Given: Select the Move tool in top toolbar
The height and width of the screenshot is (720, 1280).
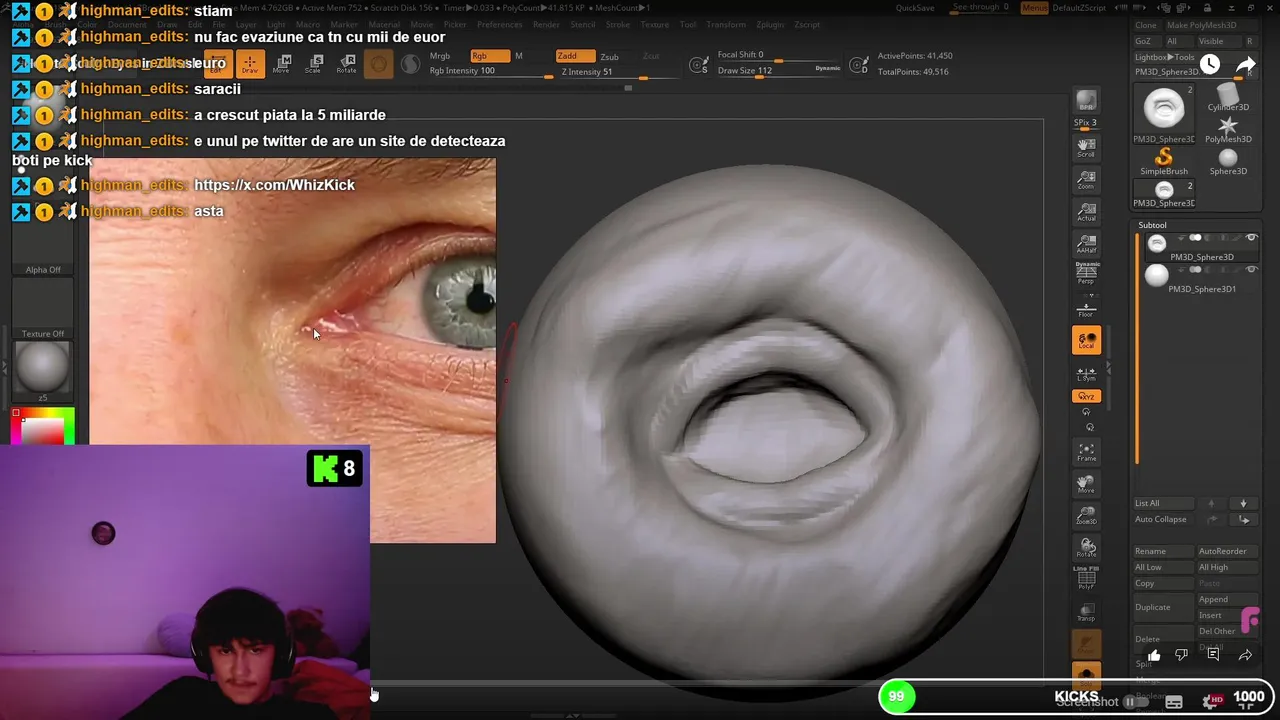Looking at the screenshot, I should pyautogui.click(x=282, y=64).
